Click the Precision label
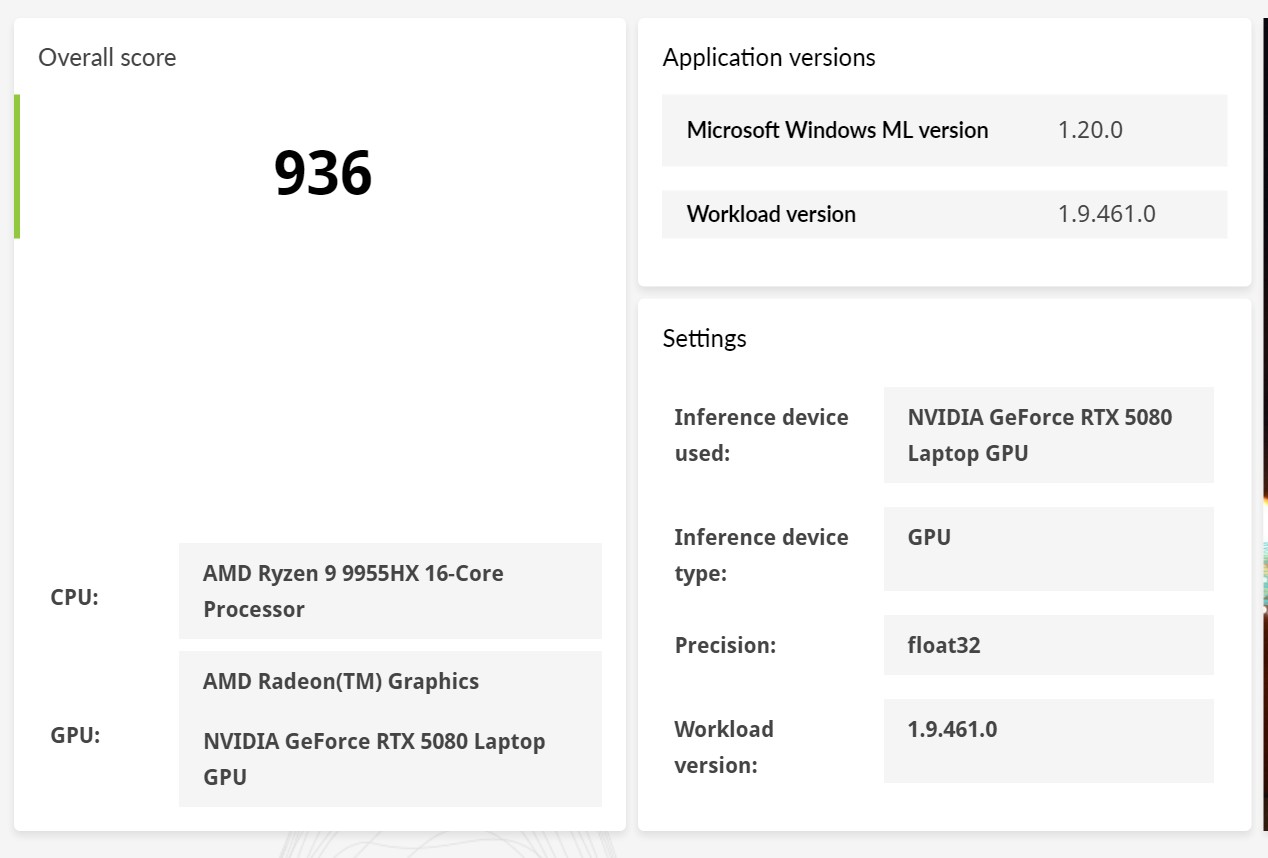 (725, 645)
